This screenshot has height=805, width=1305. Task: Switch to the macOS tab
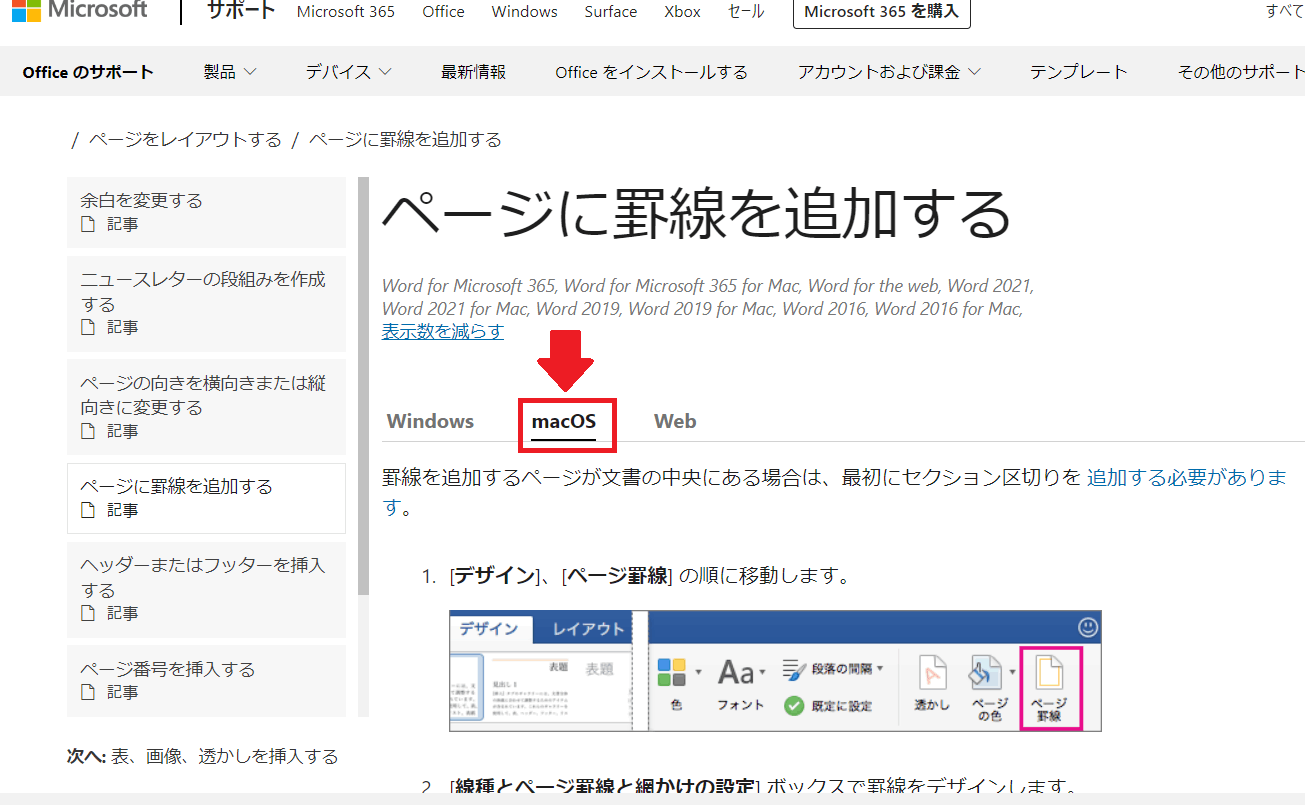[x=564, y=421]
